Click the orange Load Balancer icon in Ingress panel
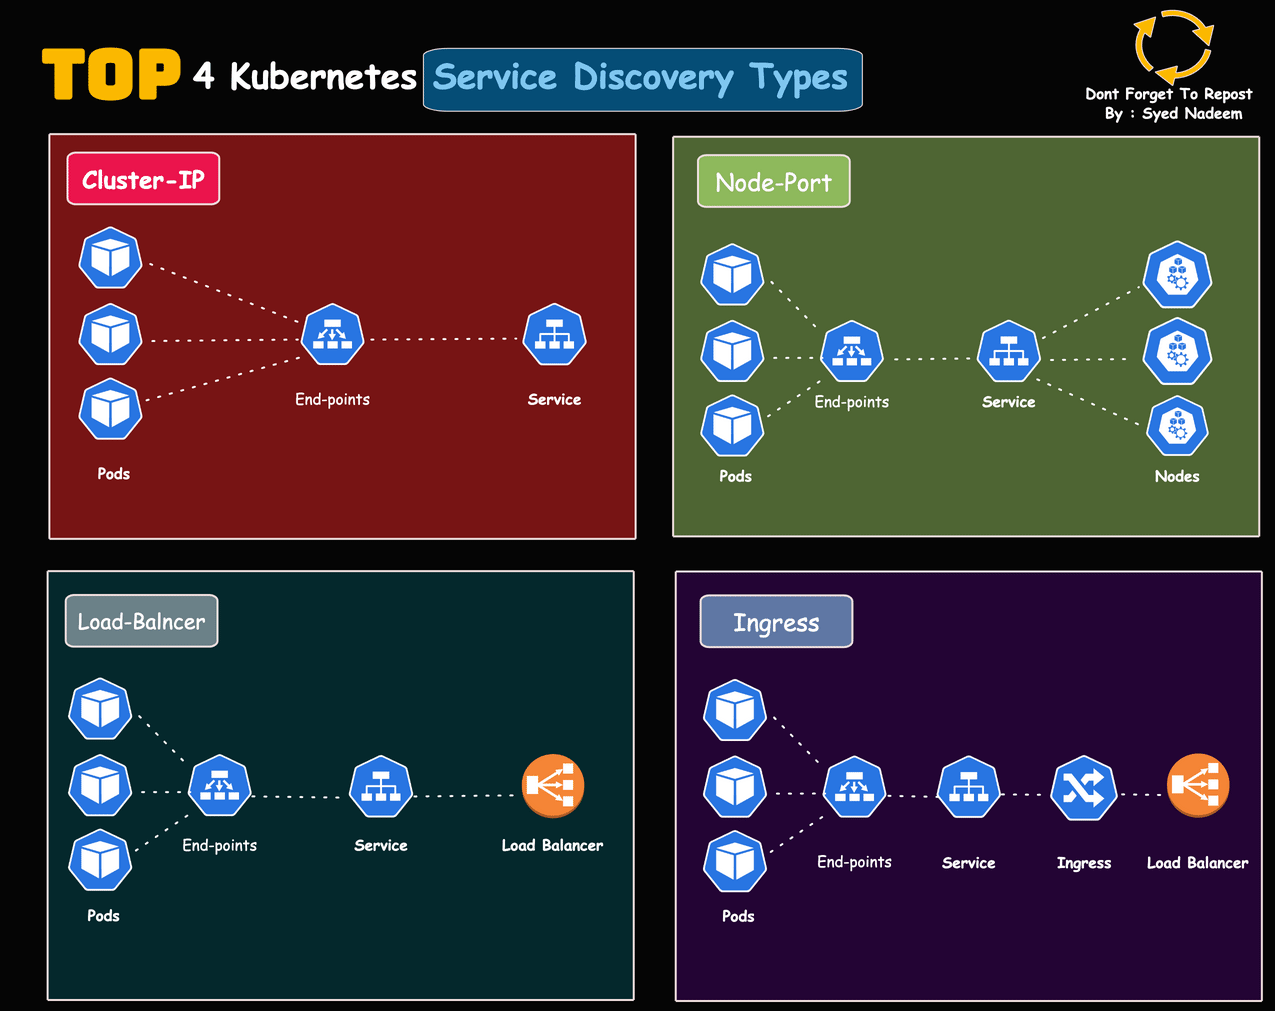1275x1011 pixels. 1197,787
